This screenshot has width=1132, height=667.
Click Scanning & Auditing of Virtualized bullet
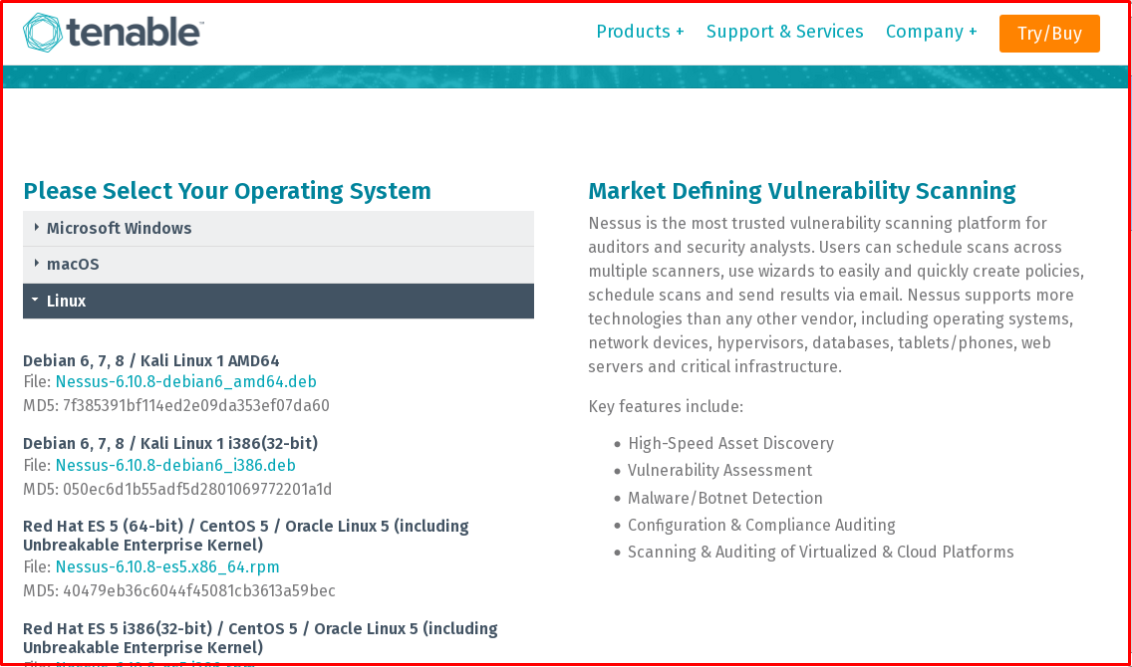[821, 552]
